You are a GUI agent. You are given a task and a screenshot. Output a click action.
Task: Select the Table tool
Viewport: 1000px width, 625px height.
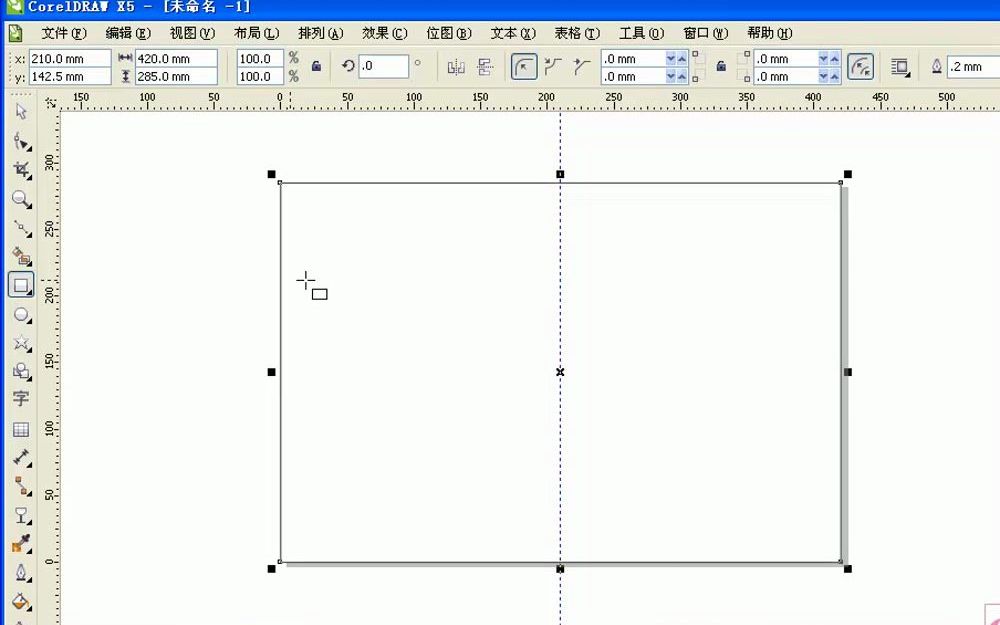20,428
